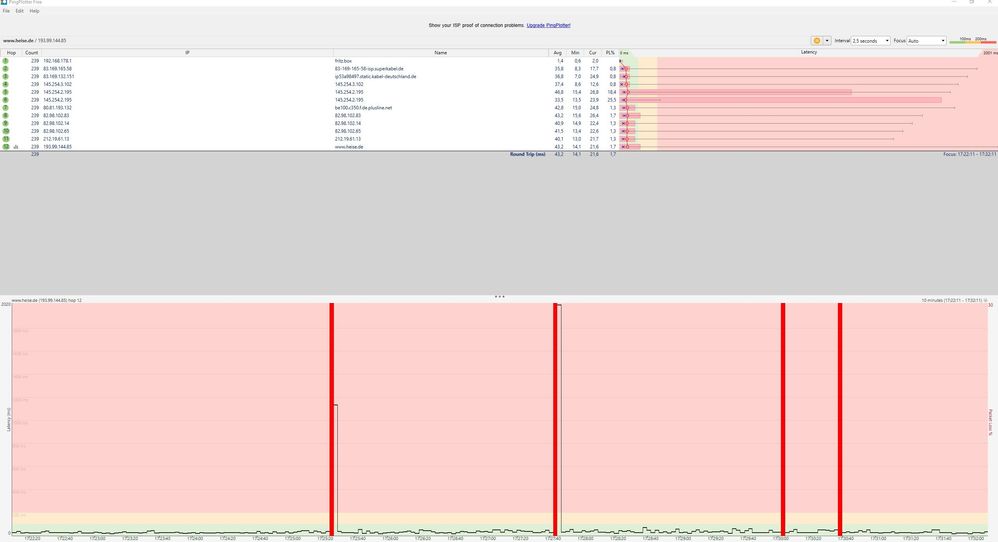Screen dimensions: 998x542
Task: Select the hop 12 green circle icon
Action: pyautogui.click(x=6, y=147)
